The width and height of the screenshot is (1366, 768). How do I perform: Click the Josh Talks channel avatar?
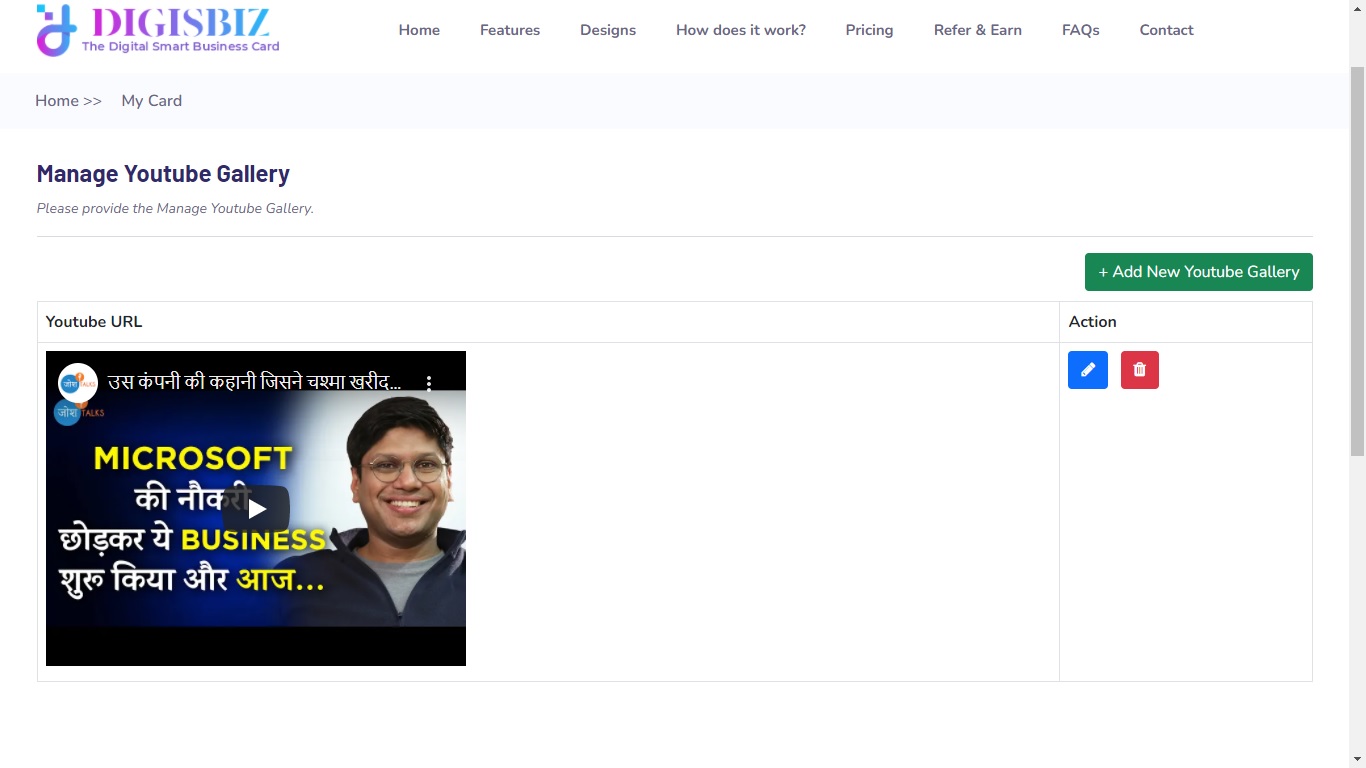(x=77, y=383)
